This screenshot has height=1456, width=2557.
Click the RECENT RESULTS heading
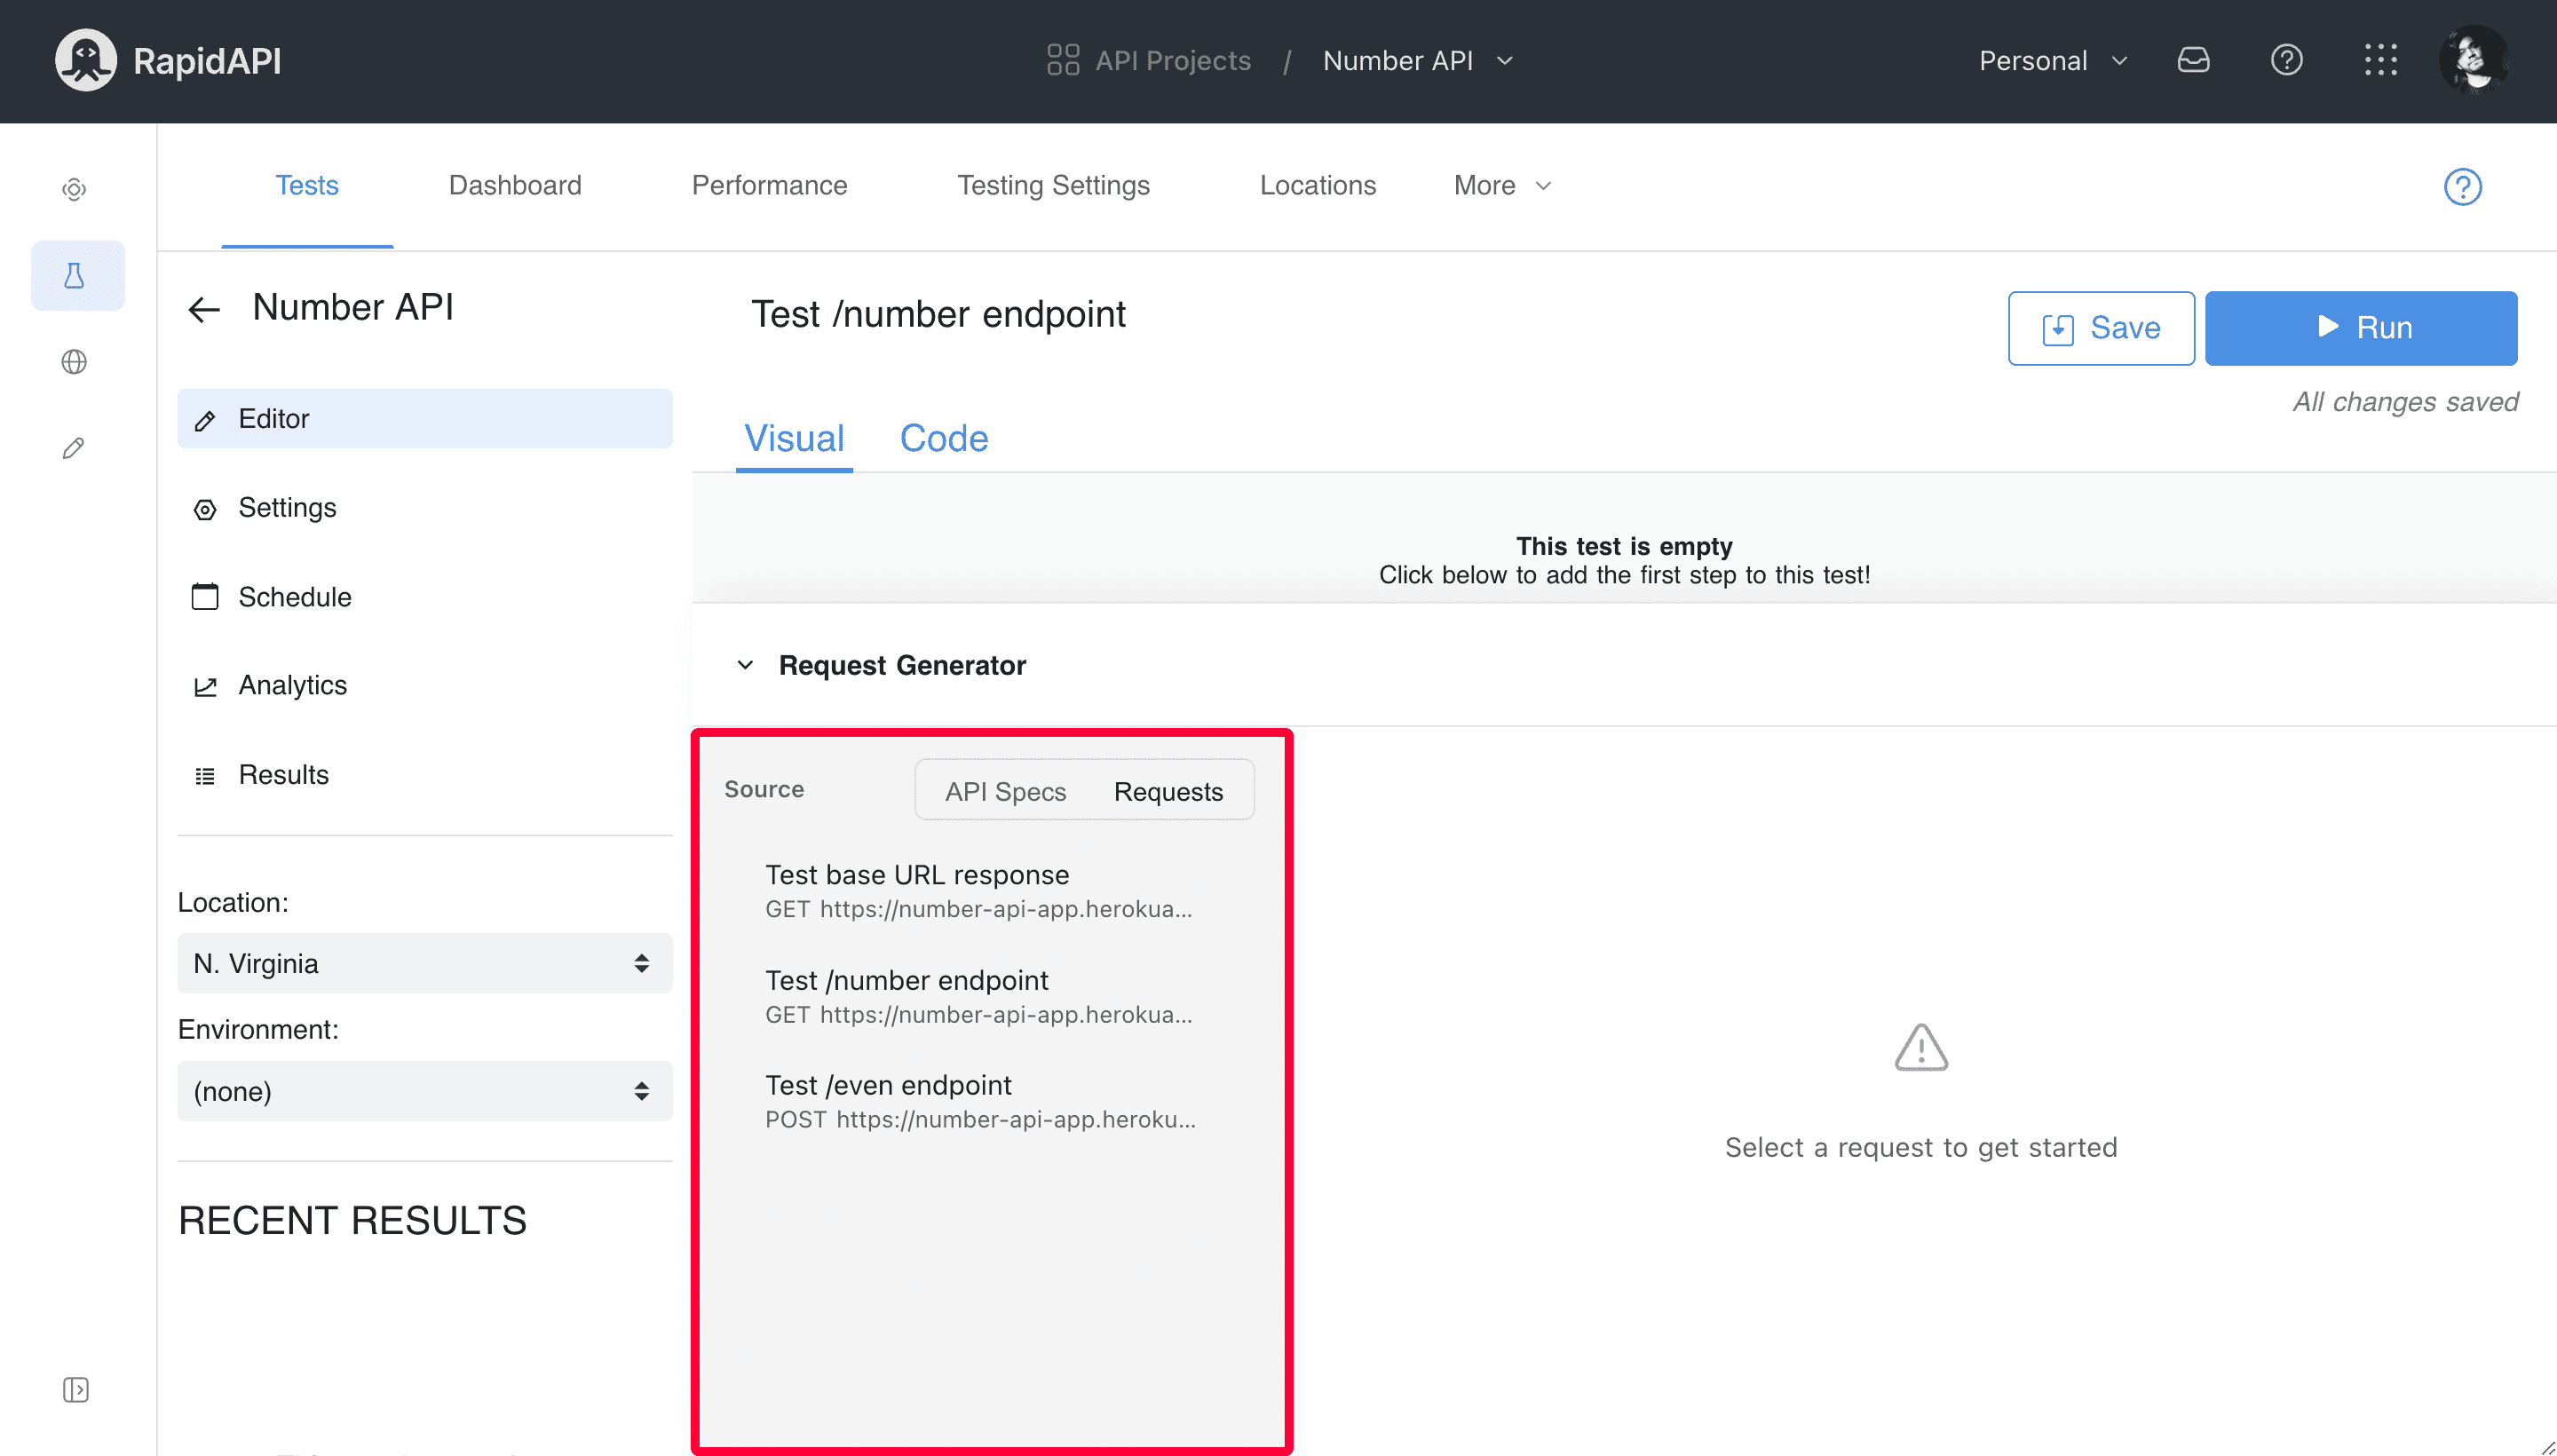click(x=352, y=1221)
